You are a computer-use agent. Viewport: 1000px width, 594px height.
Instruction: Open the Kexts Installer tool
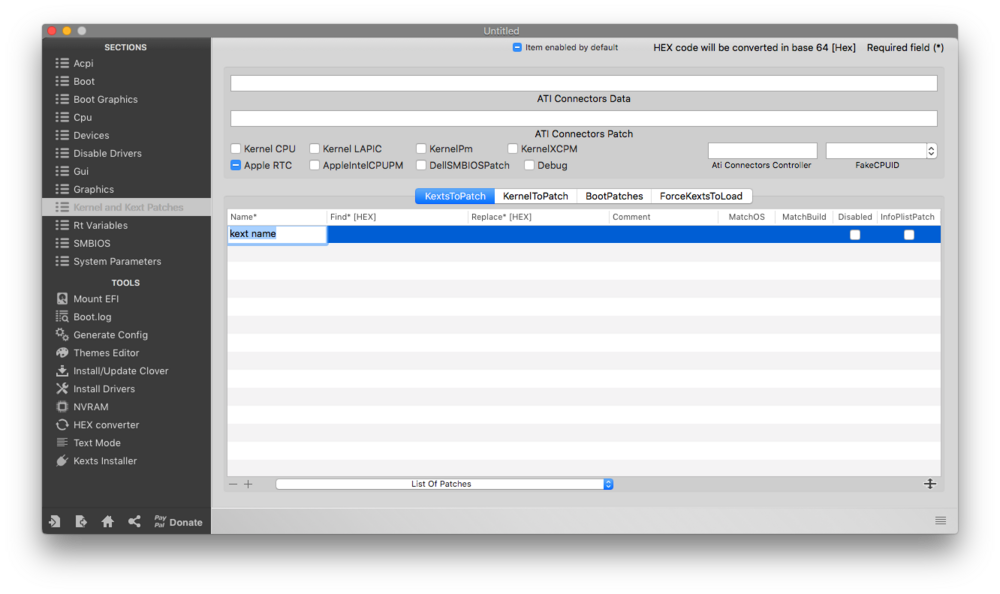104,461
